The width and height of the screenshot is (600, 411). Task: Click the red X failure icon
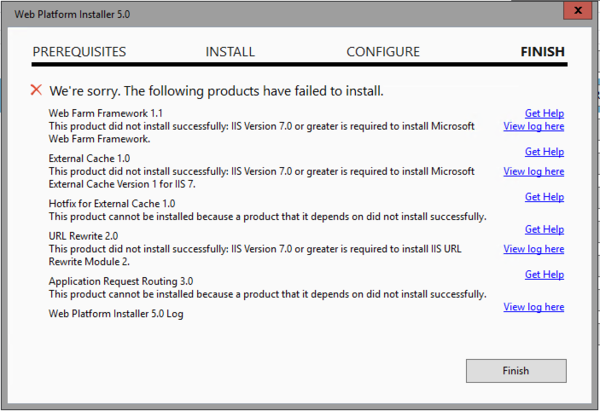[36, 90]
